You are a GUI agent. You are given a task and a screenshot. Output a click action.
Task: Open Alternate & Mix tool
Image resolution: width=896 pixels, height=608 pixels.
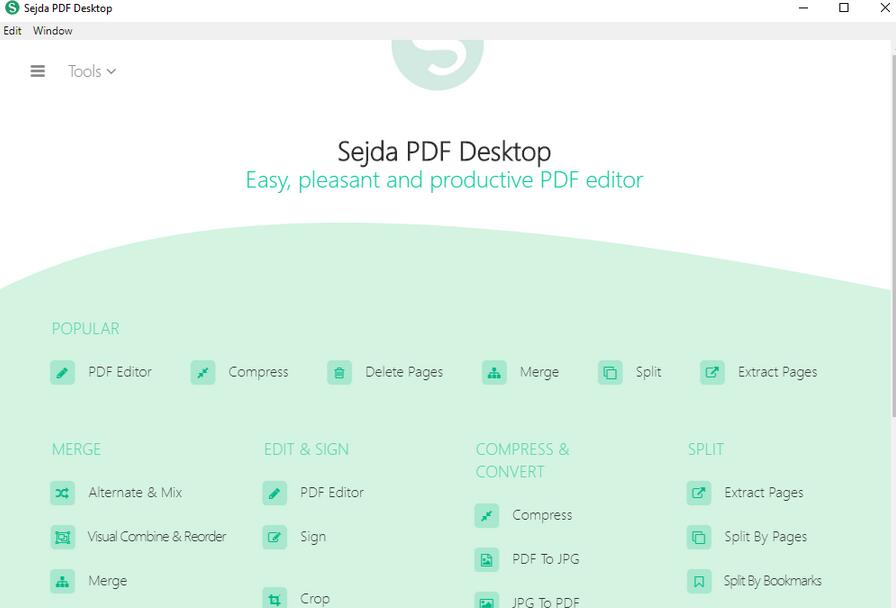(x=135, y=493)
